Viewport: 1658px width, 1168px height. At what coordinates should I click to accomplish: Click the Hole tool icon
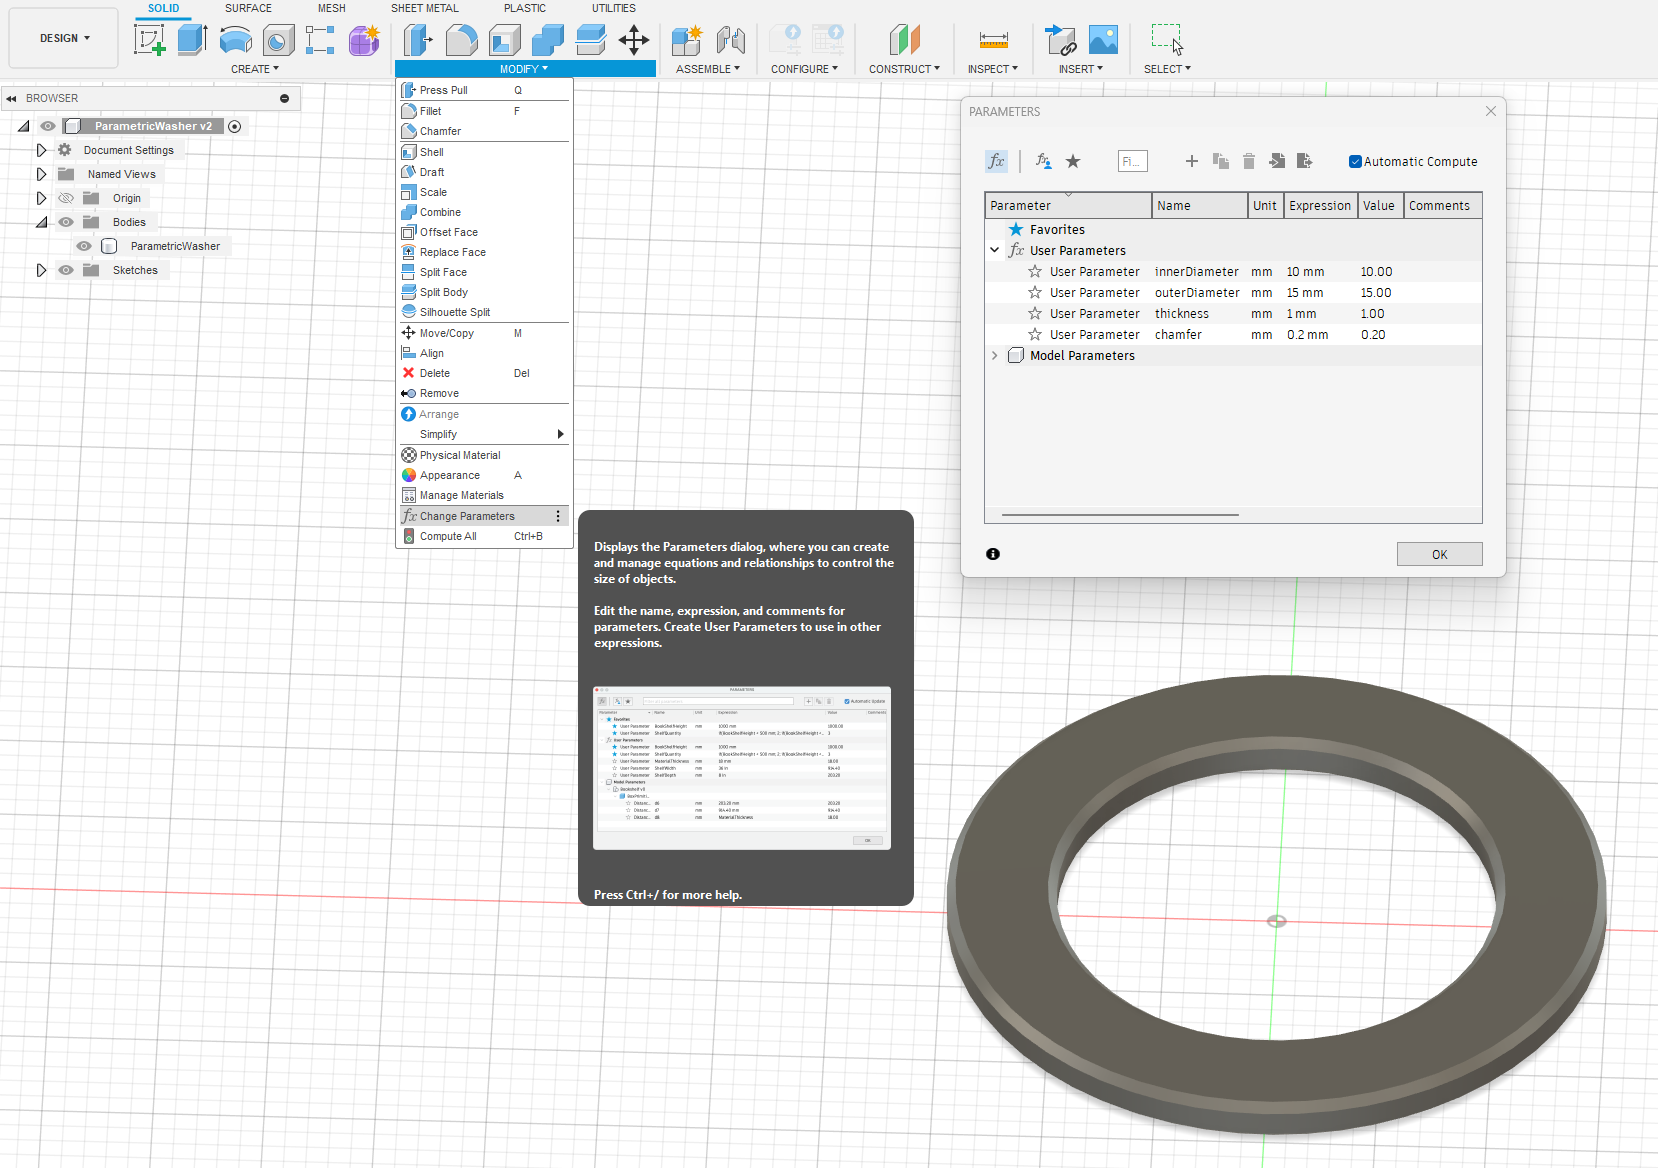pyautogui.click(x=278, y=40)
